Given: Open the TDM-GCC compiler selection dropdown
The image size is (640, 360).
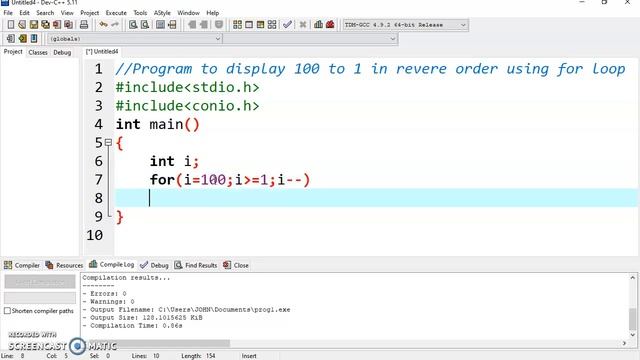Looking at the screenshot, I should (405, 25).
